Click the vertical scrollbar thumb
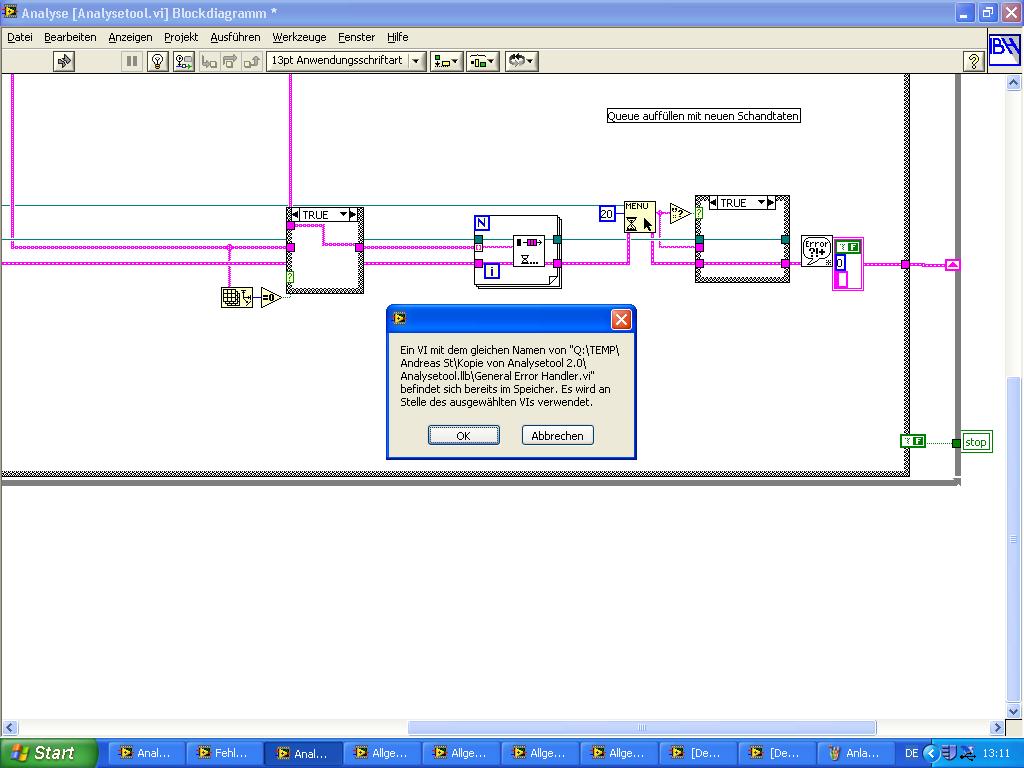Viewport: 1024px width, 768px height. point(1014,539)
